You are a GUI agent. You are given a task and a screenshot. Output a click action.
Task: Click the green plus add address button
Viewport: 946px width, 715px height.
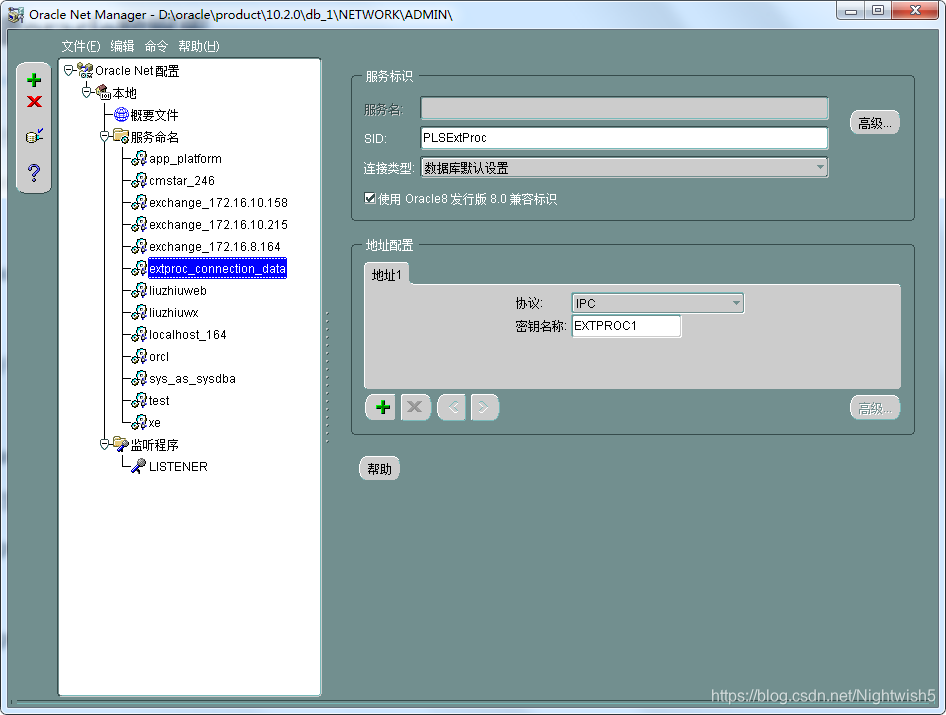381,407
